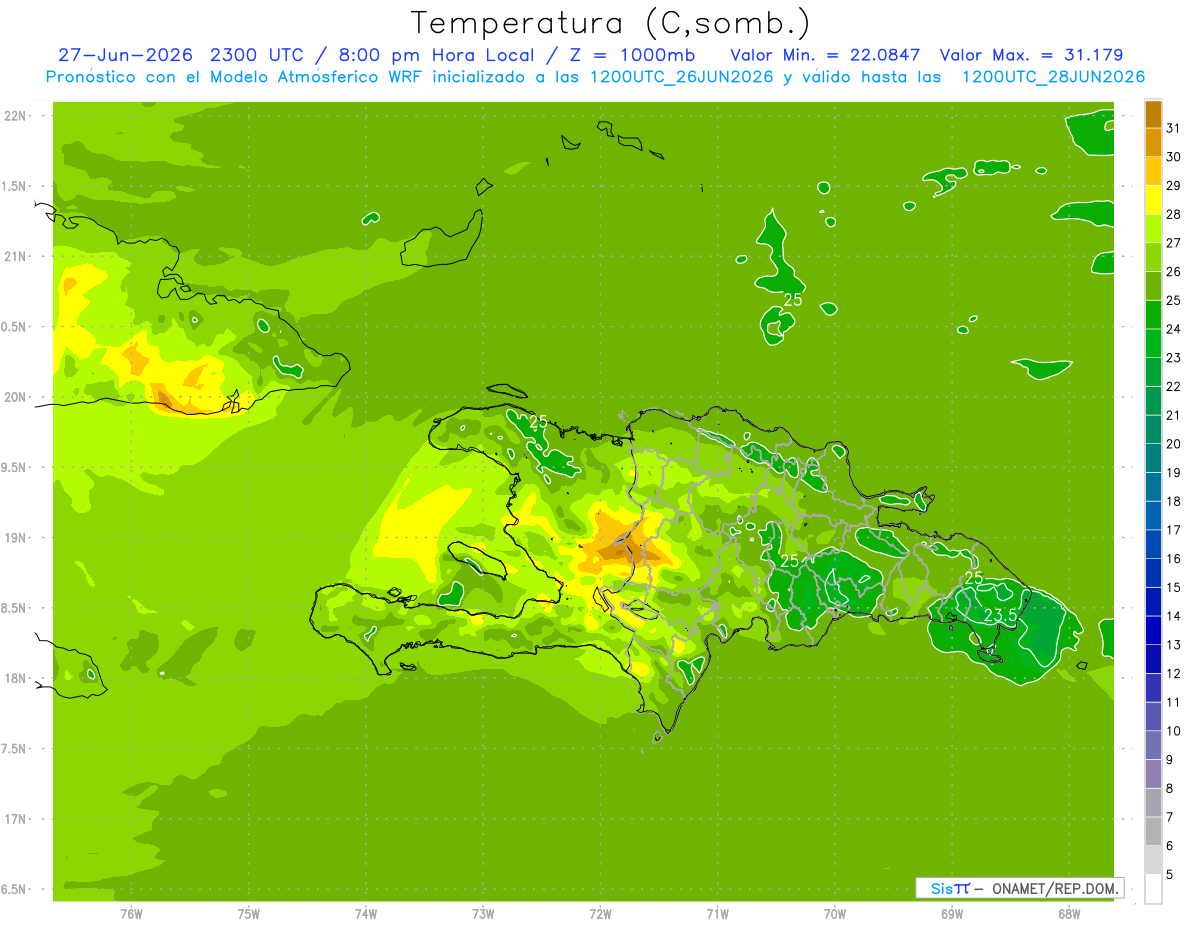Click the "18N" latitude label
1200x927 pixels.
(15, 678)
